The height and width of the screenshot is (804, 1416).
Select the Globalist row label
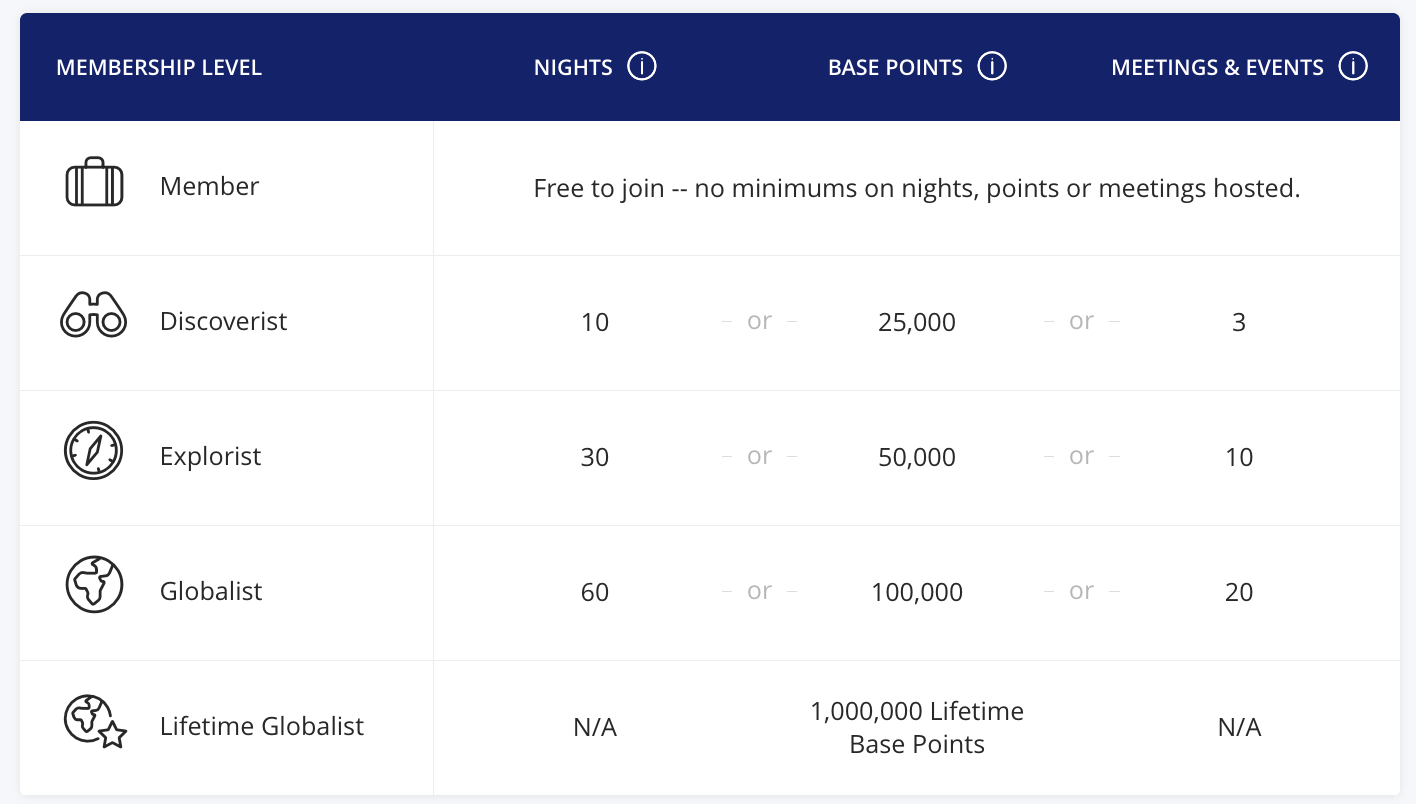211,591
